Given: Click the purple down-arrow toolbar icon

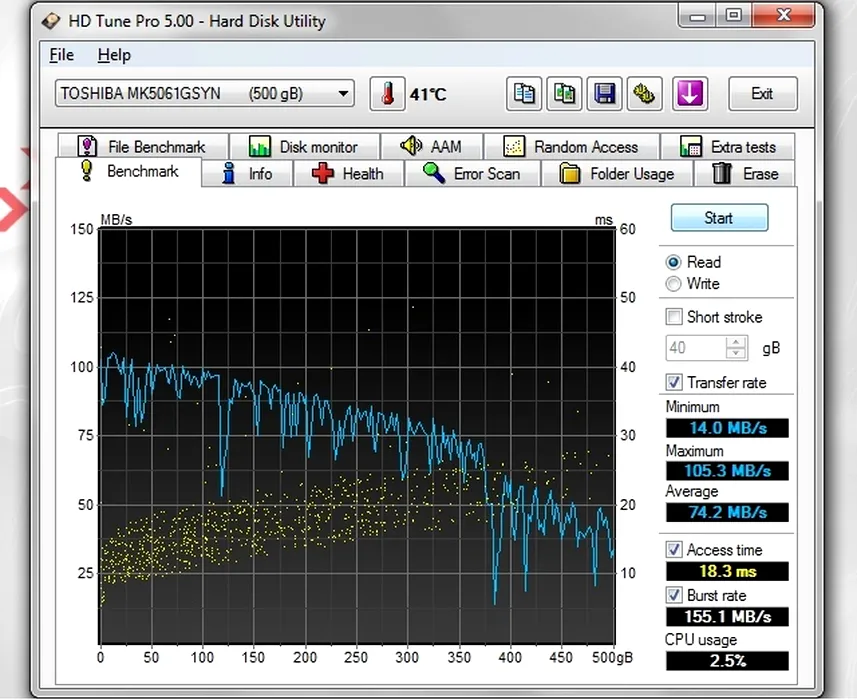Looking at the screenshot, I should pos(689,94).
